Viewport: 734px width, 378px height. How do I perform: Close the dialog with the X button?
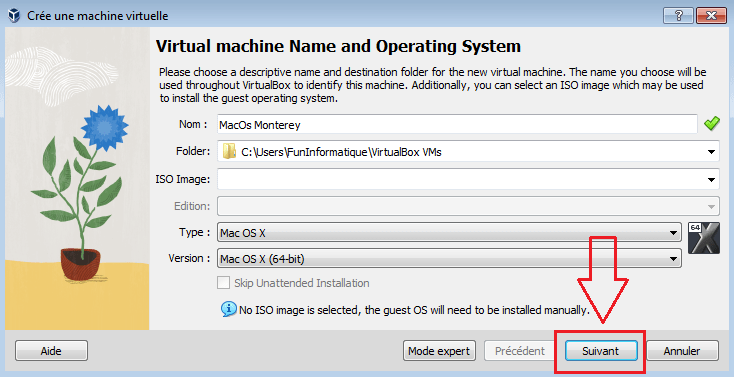click(x=711, y=15)
